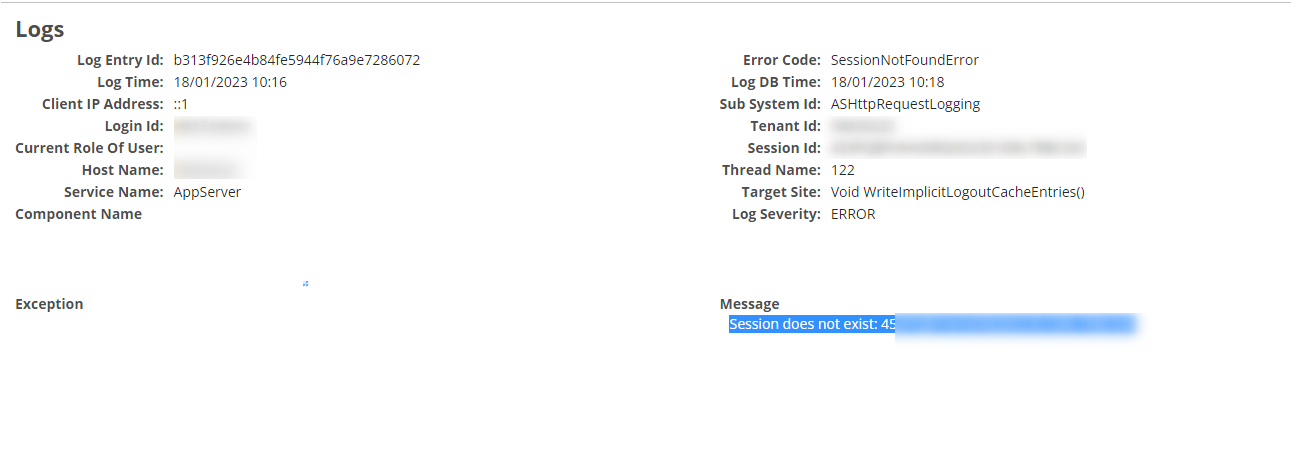Select the Log Entry Id hash value
This screenshot has width=1291, height=462.
(297, 60)
